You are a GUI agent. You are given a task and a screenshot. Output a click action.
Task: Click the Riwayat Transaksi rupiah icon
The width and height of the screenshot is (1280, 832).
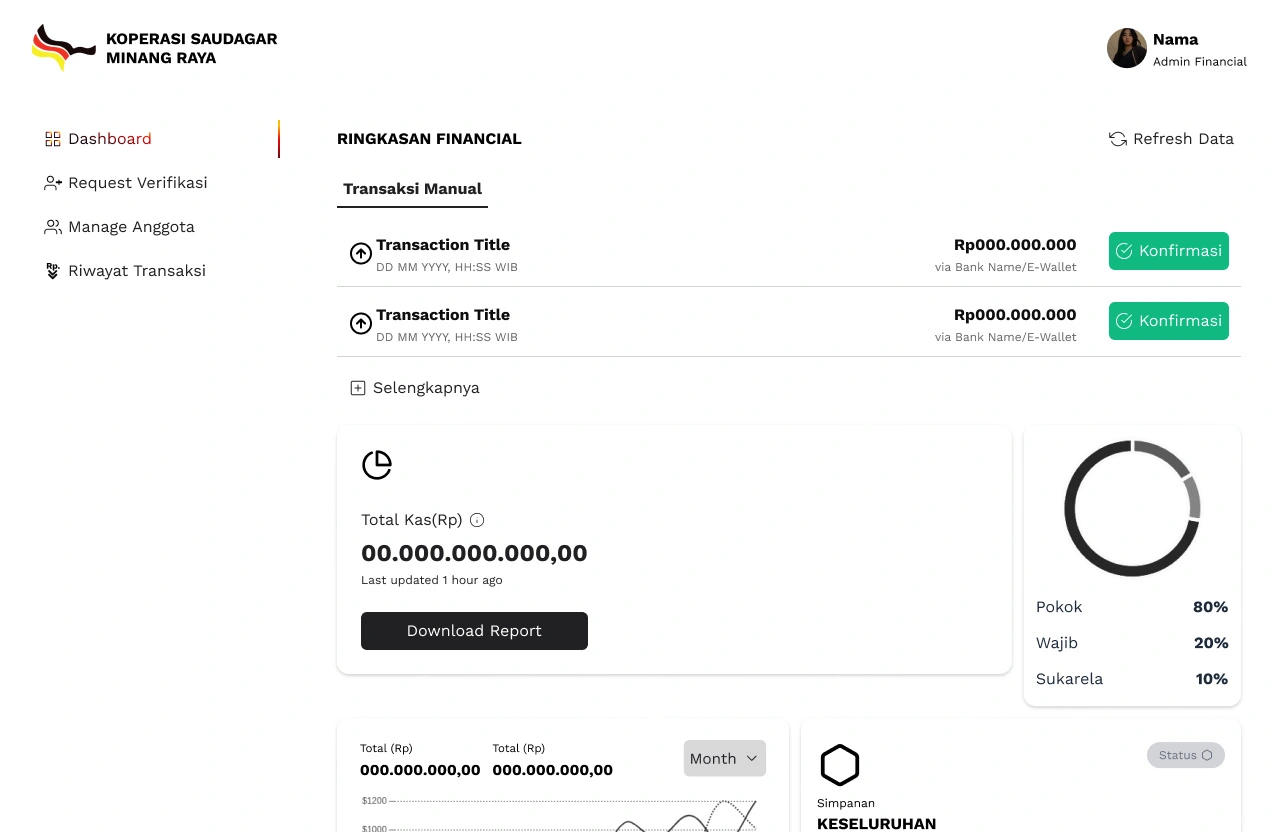[x=53, y=271]
